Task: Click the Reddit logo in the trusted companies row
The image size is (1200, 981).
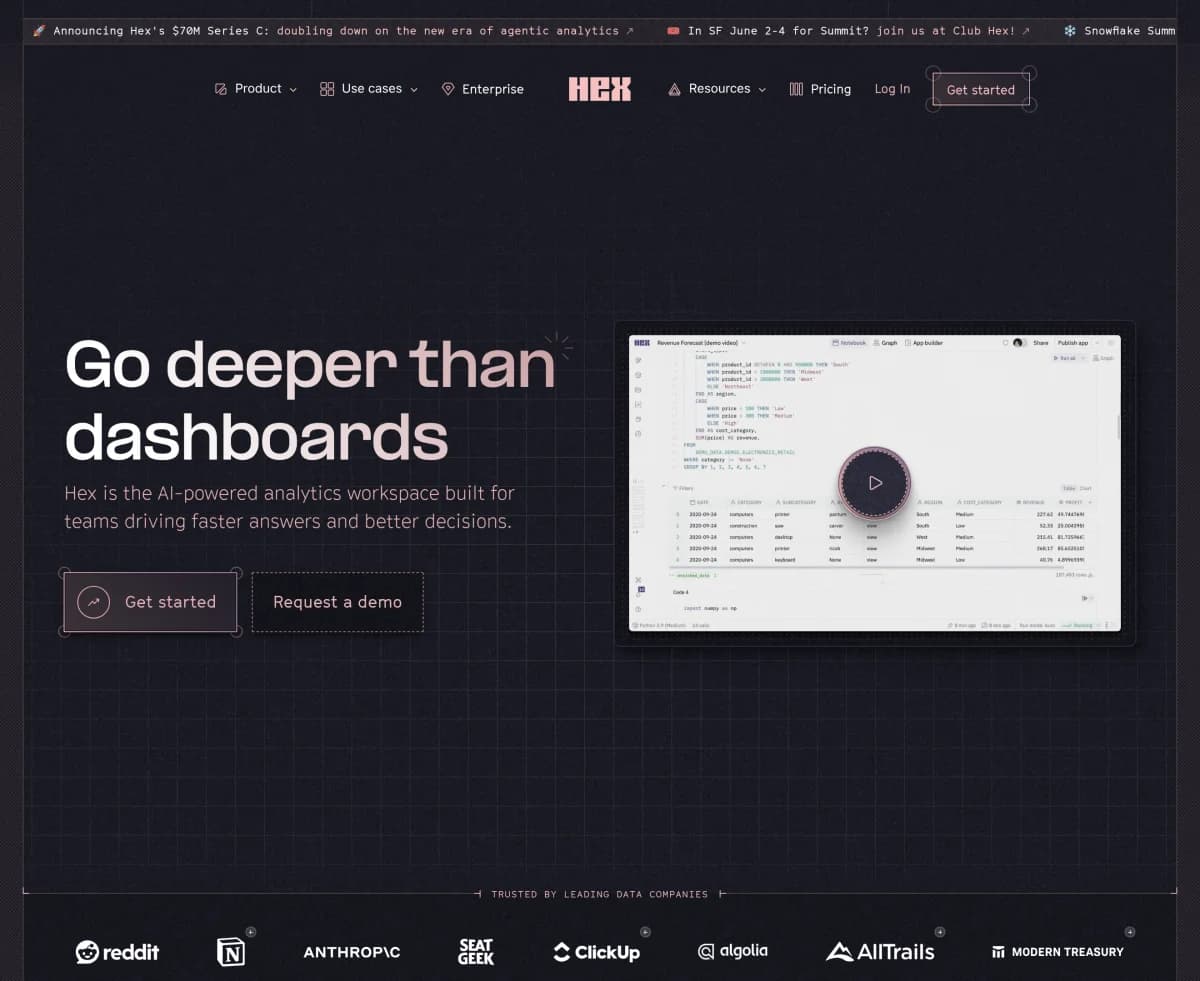Action: pyautogui.click(x=117, y=952)
